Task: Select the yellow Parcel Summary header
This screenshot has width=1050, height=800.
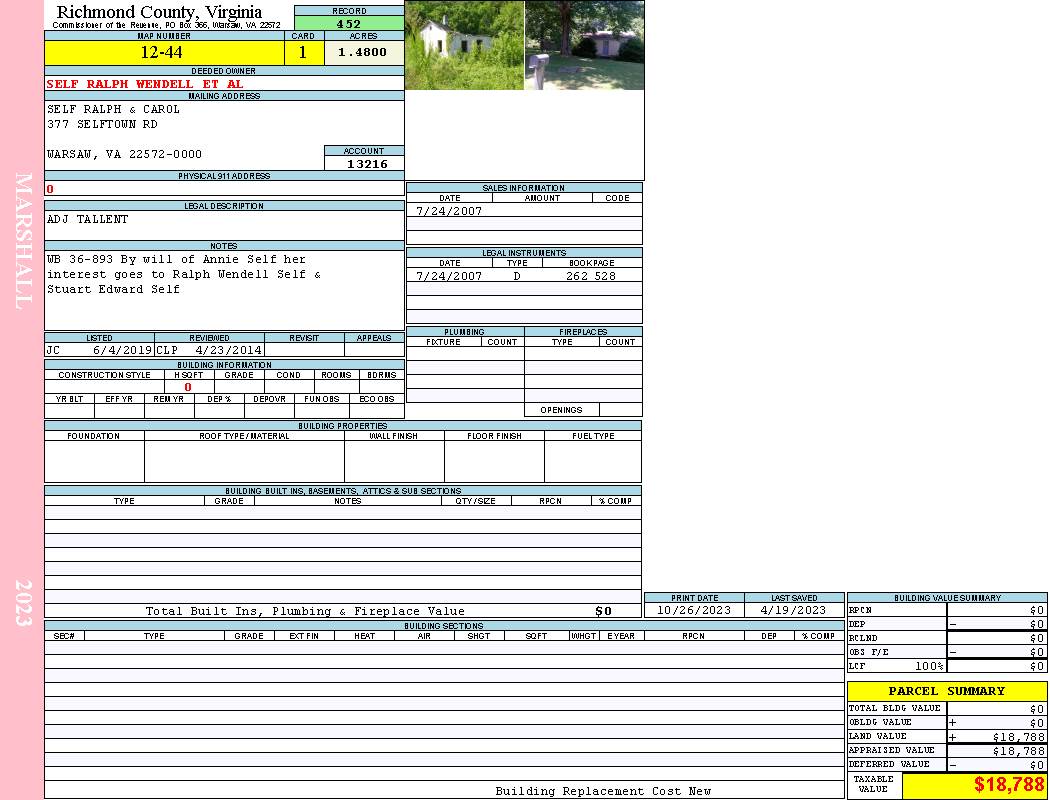Action: pos(946,691)
